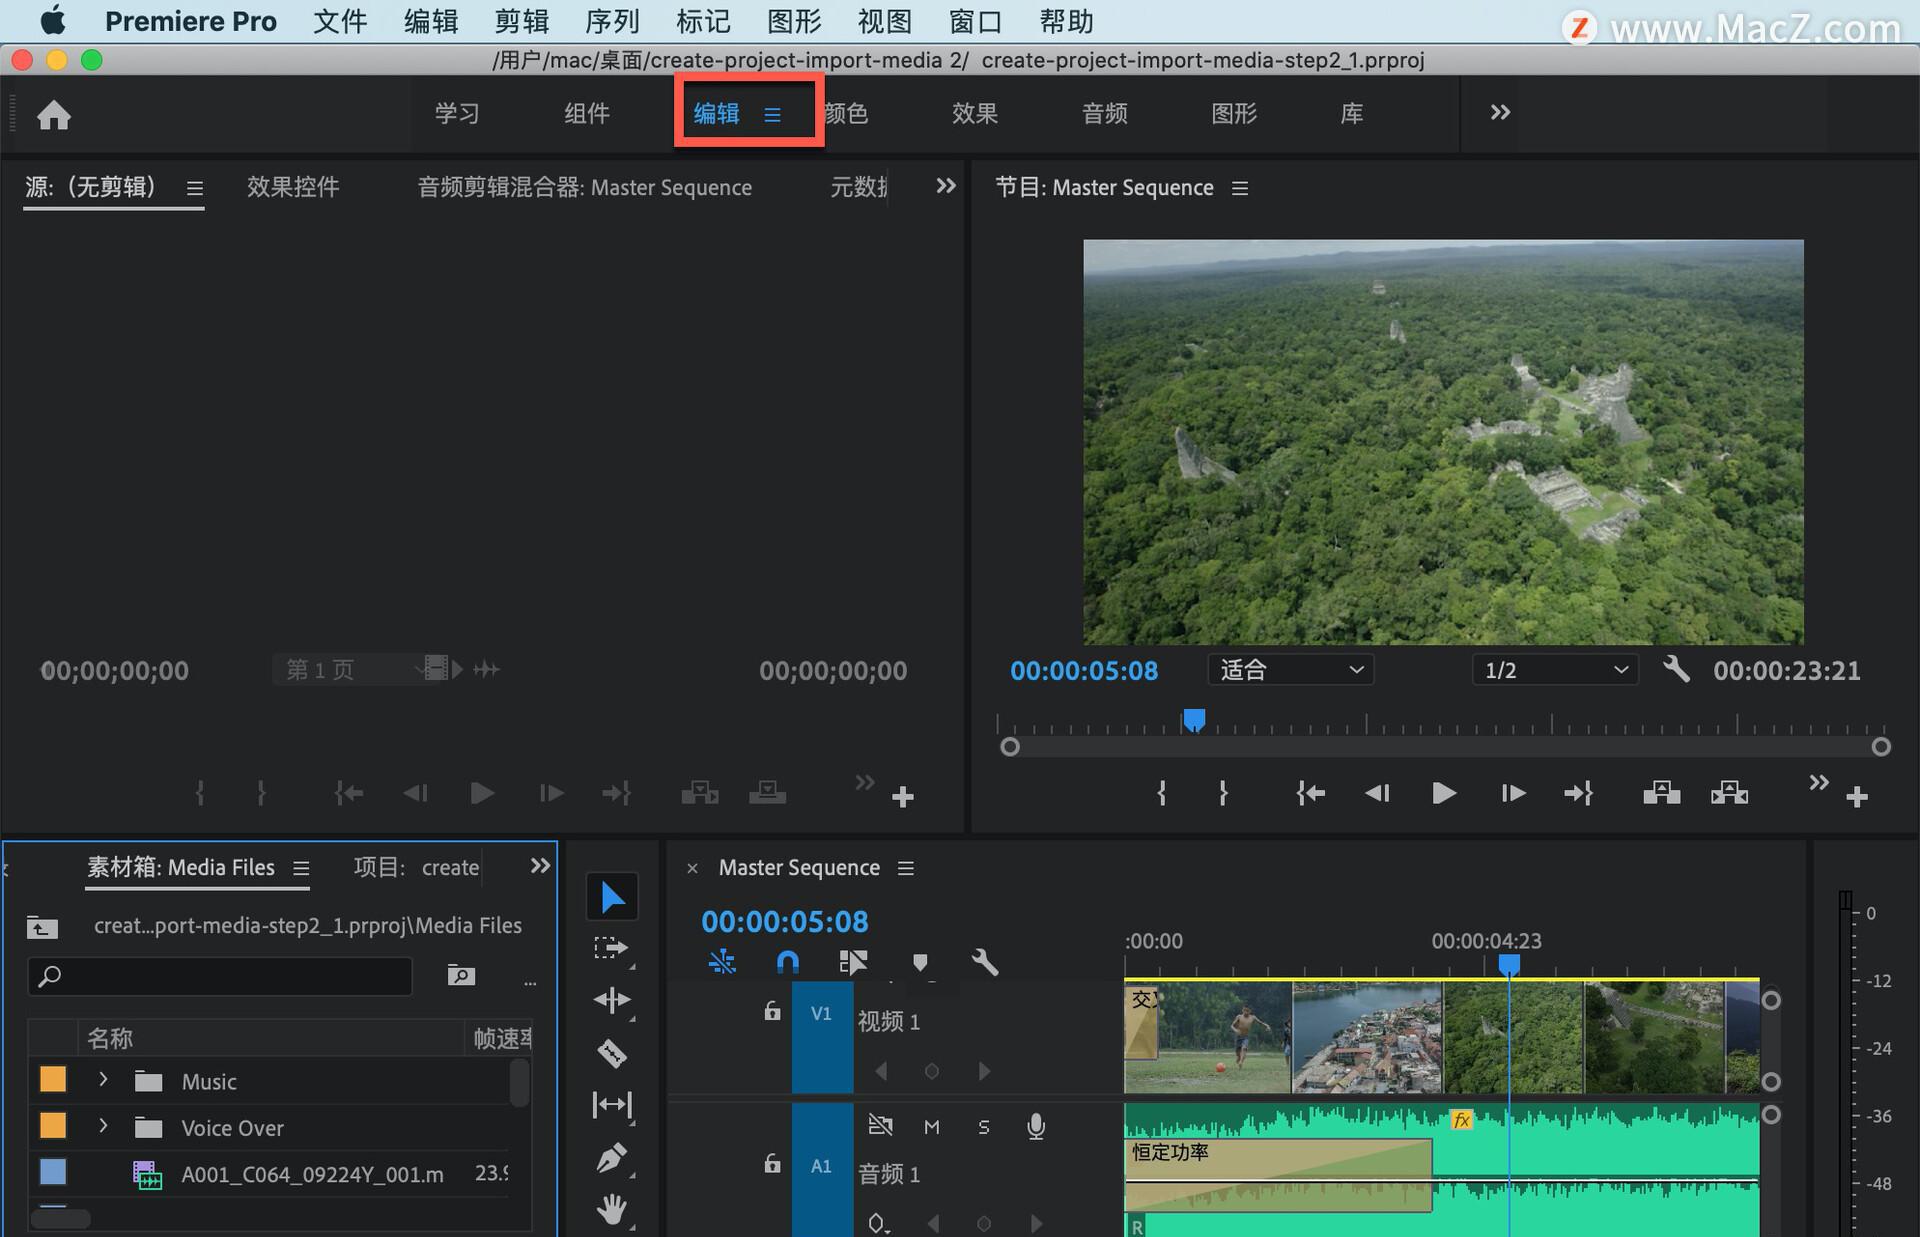Show hidden project panel tabs overflow
This screenshot has width=1920, height=1237.
click(540, 866)
